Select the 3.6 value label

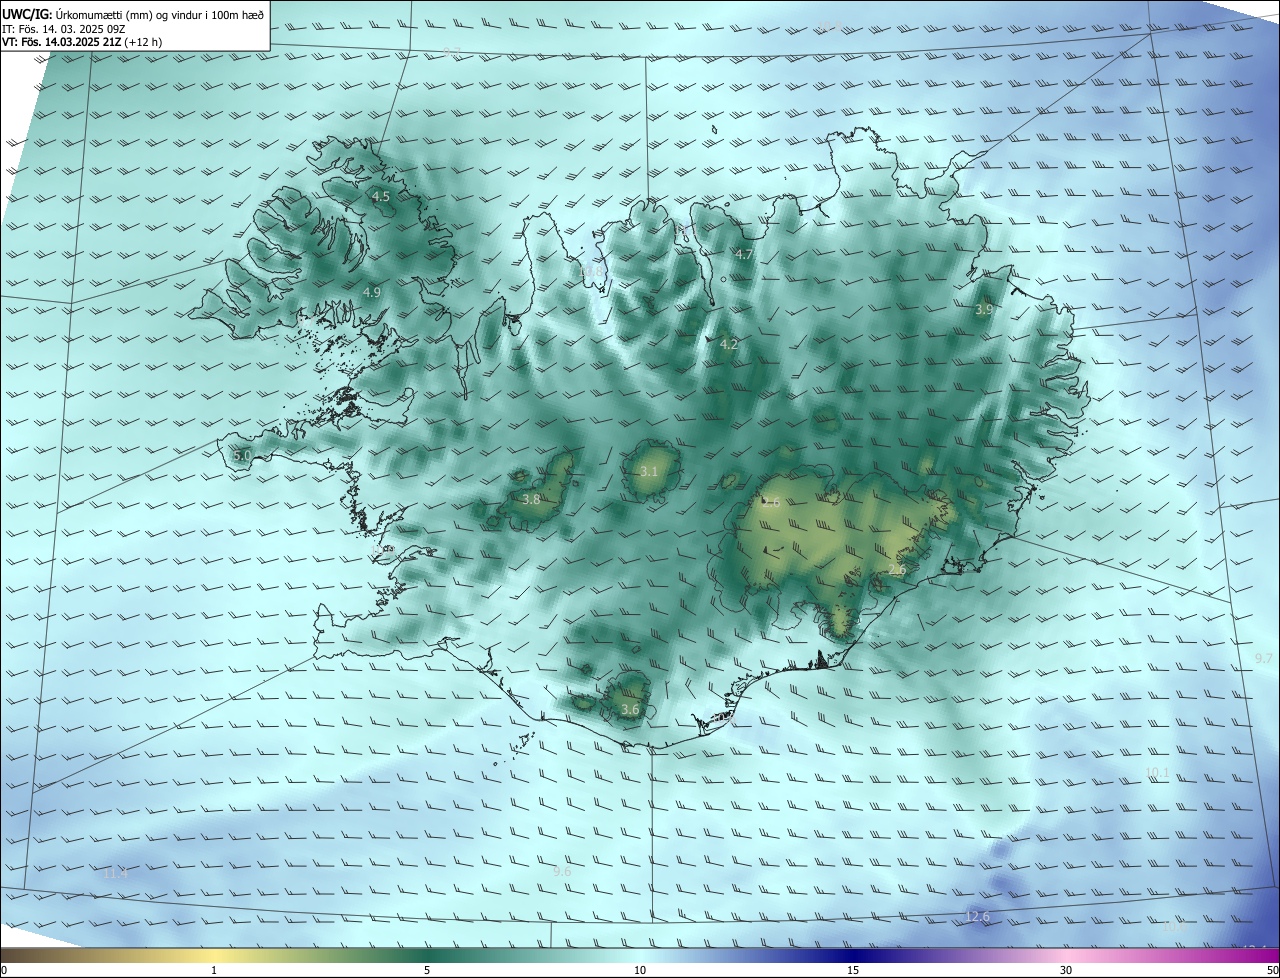pyautogui.click(x=629, y=710)
